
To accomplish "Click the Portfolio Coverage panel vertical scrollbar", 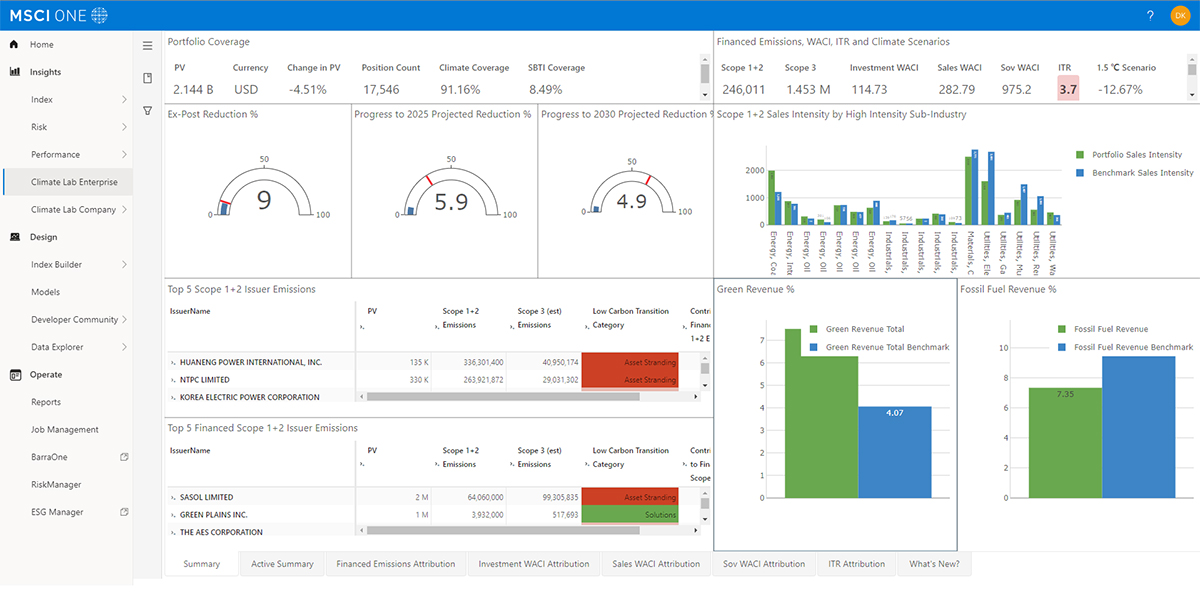I will click(706, 78).
